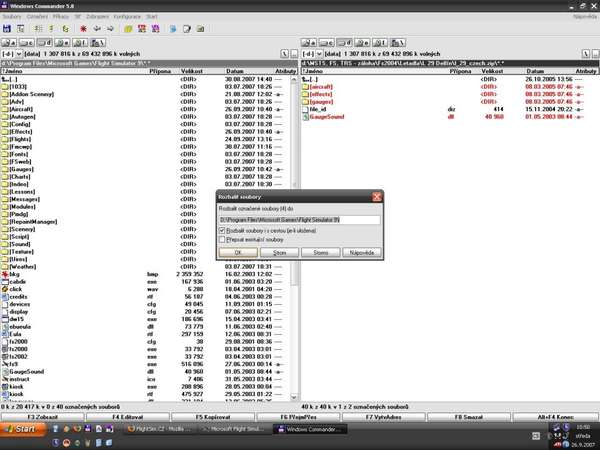Open the Příkazy menu
Image resolution: width=600 pixels, height=450 pixels.
pos(61,16)
